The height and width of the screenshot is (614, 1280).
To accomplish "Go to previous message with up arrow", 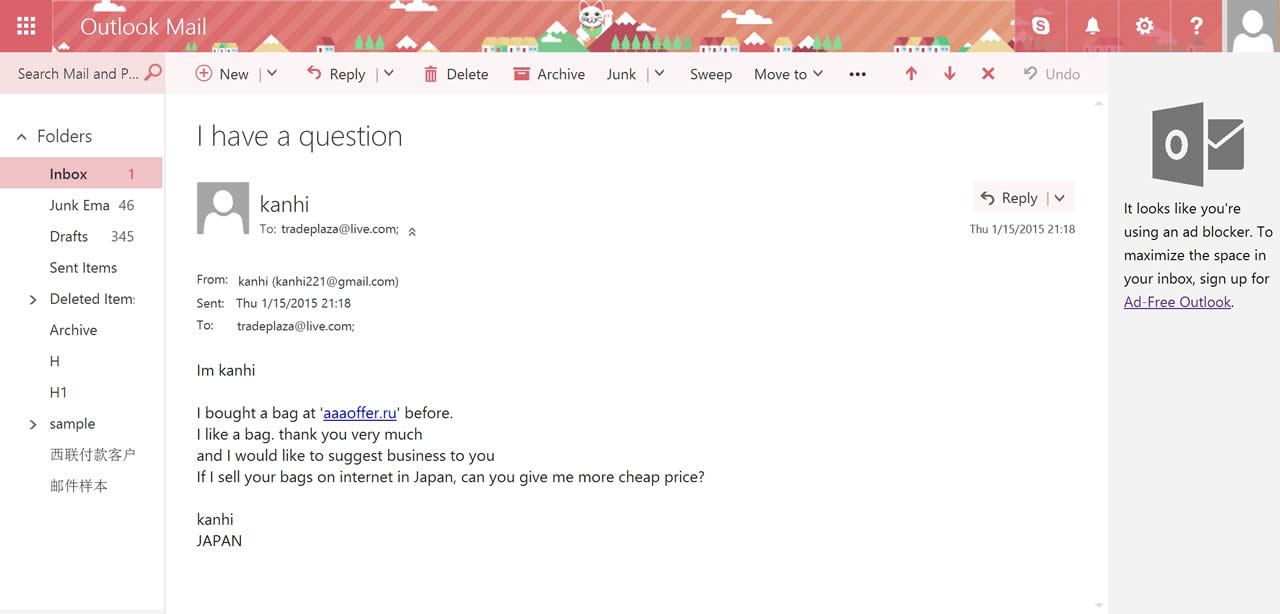I will point(911,74).
